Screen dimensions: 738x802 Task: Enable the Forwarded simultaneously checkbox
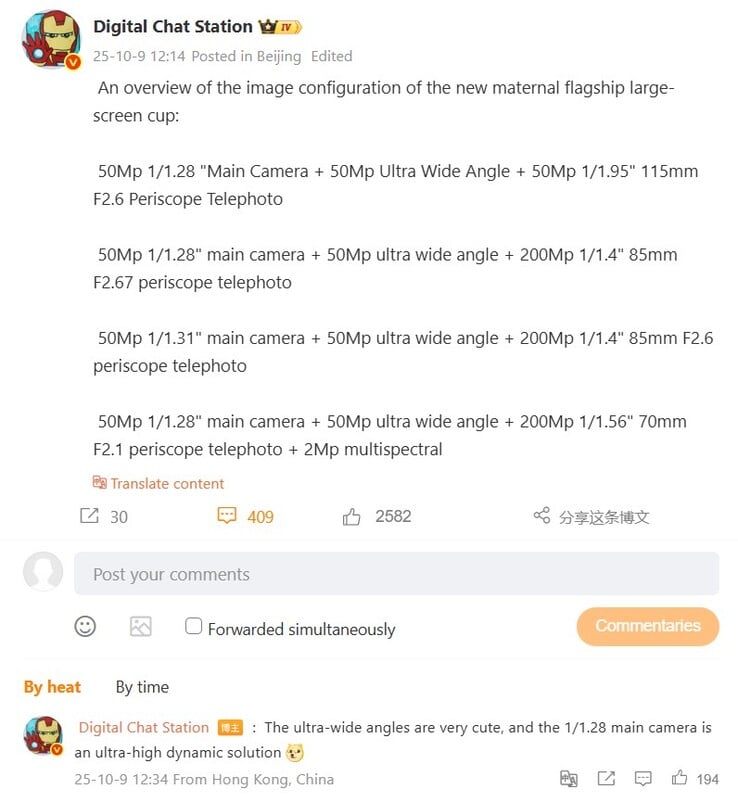coord(193,626)
